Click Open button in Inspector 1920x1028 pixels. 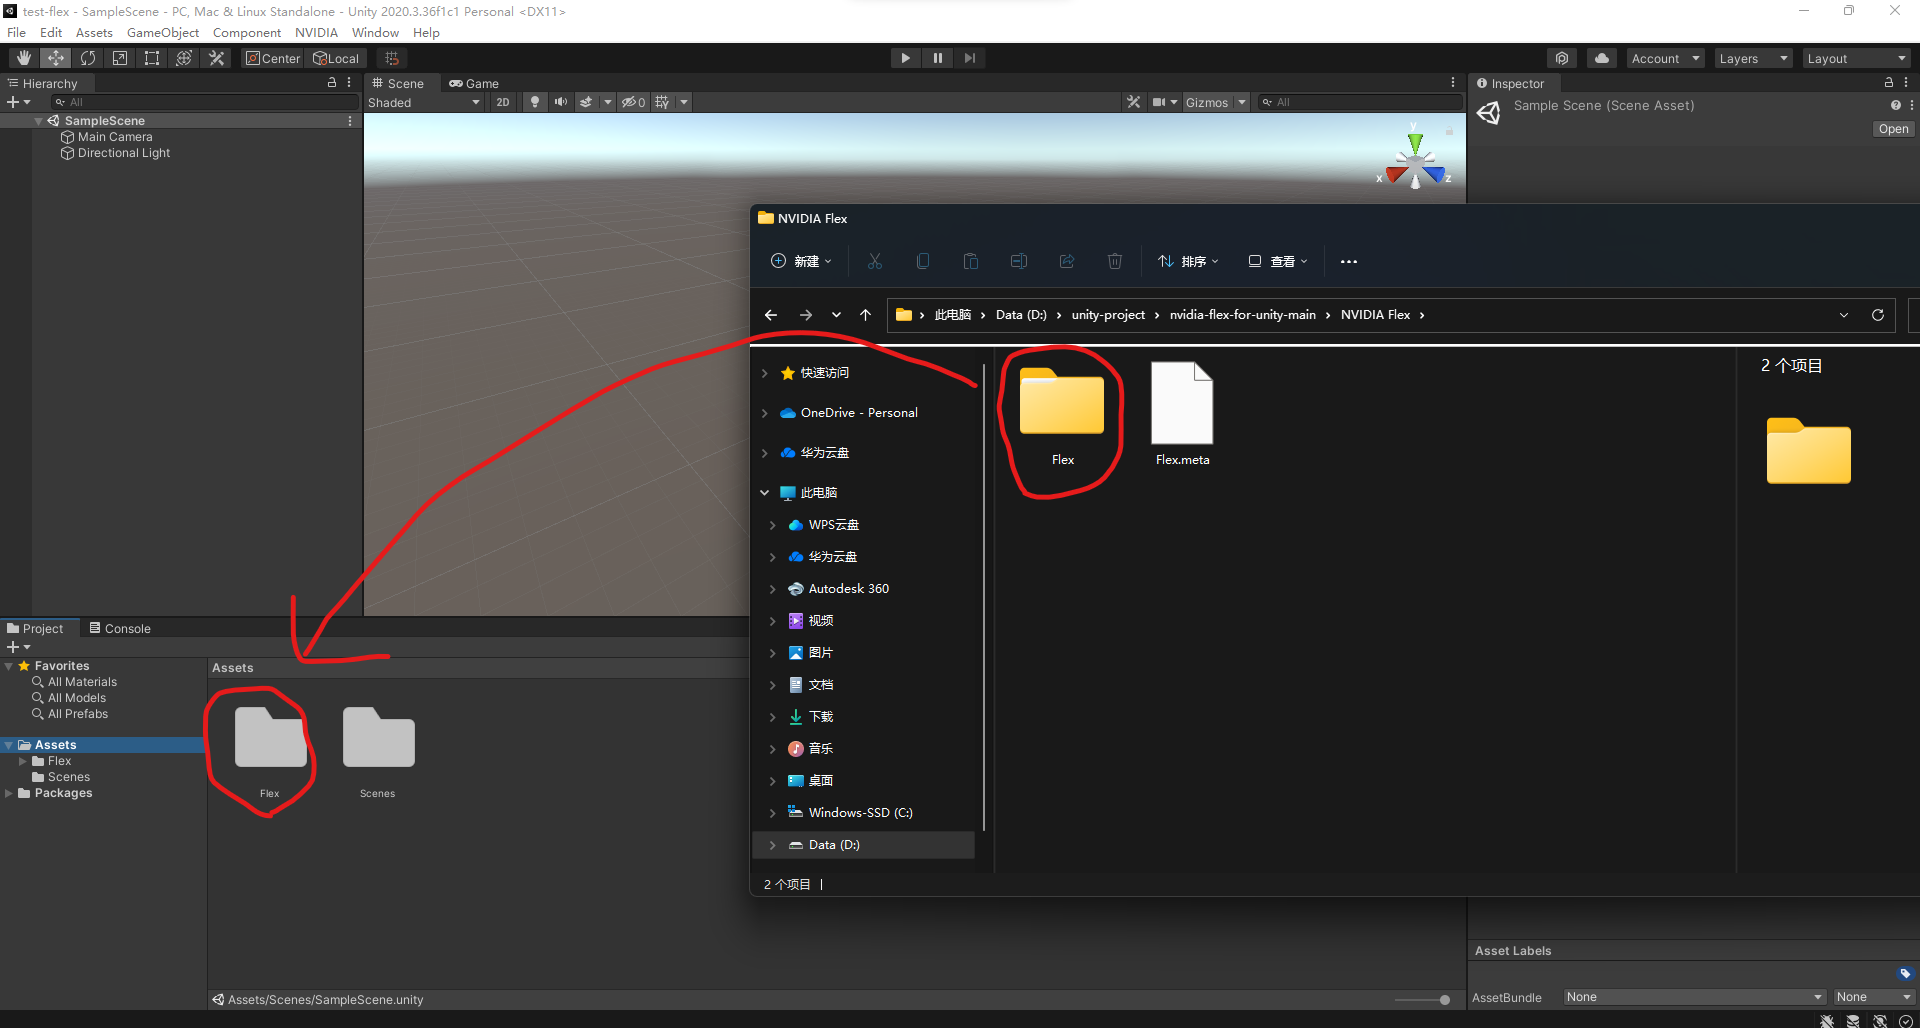[x=1893, y=129]
